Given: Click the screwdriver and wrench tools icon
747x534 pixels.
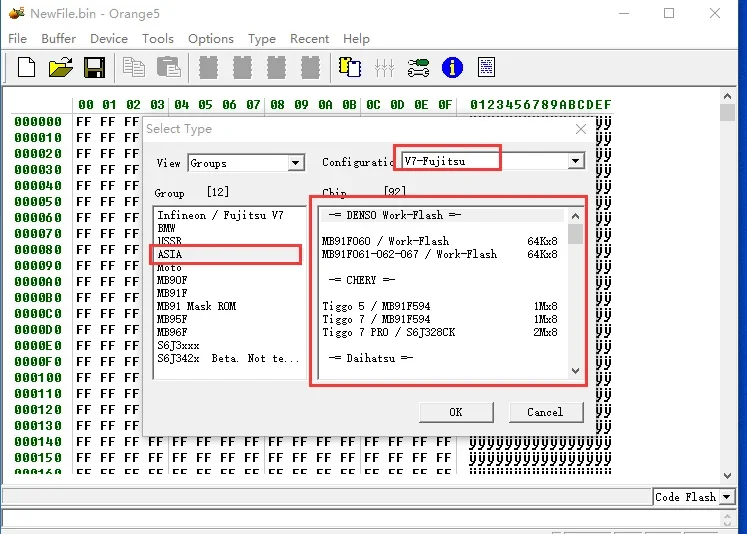Looking at the screenshot, I should tap(418, 67).
